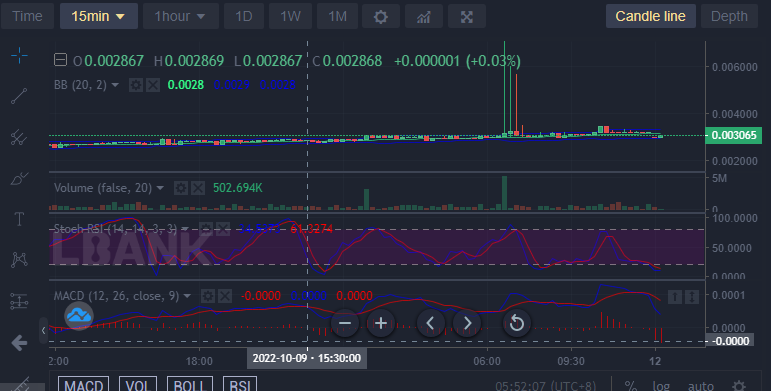Expand the MACD (12, 26, close, 9) menu
The height and width of the screenshot is (391, 771).
click(x=187, y=296)
